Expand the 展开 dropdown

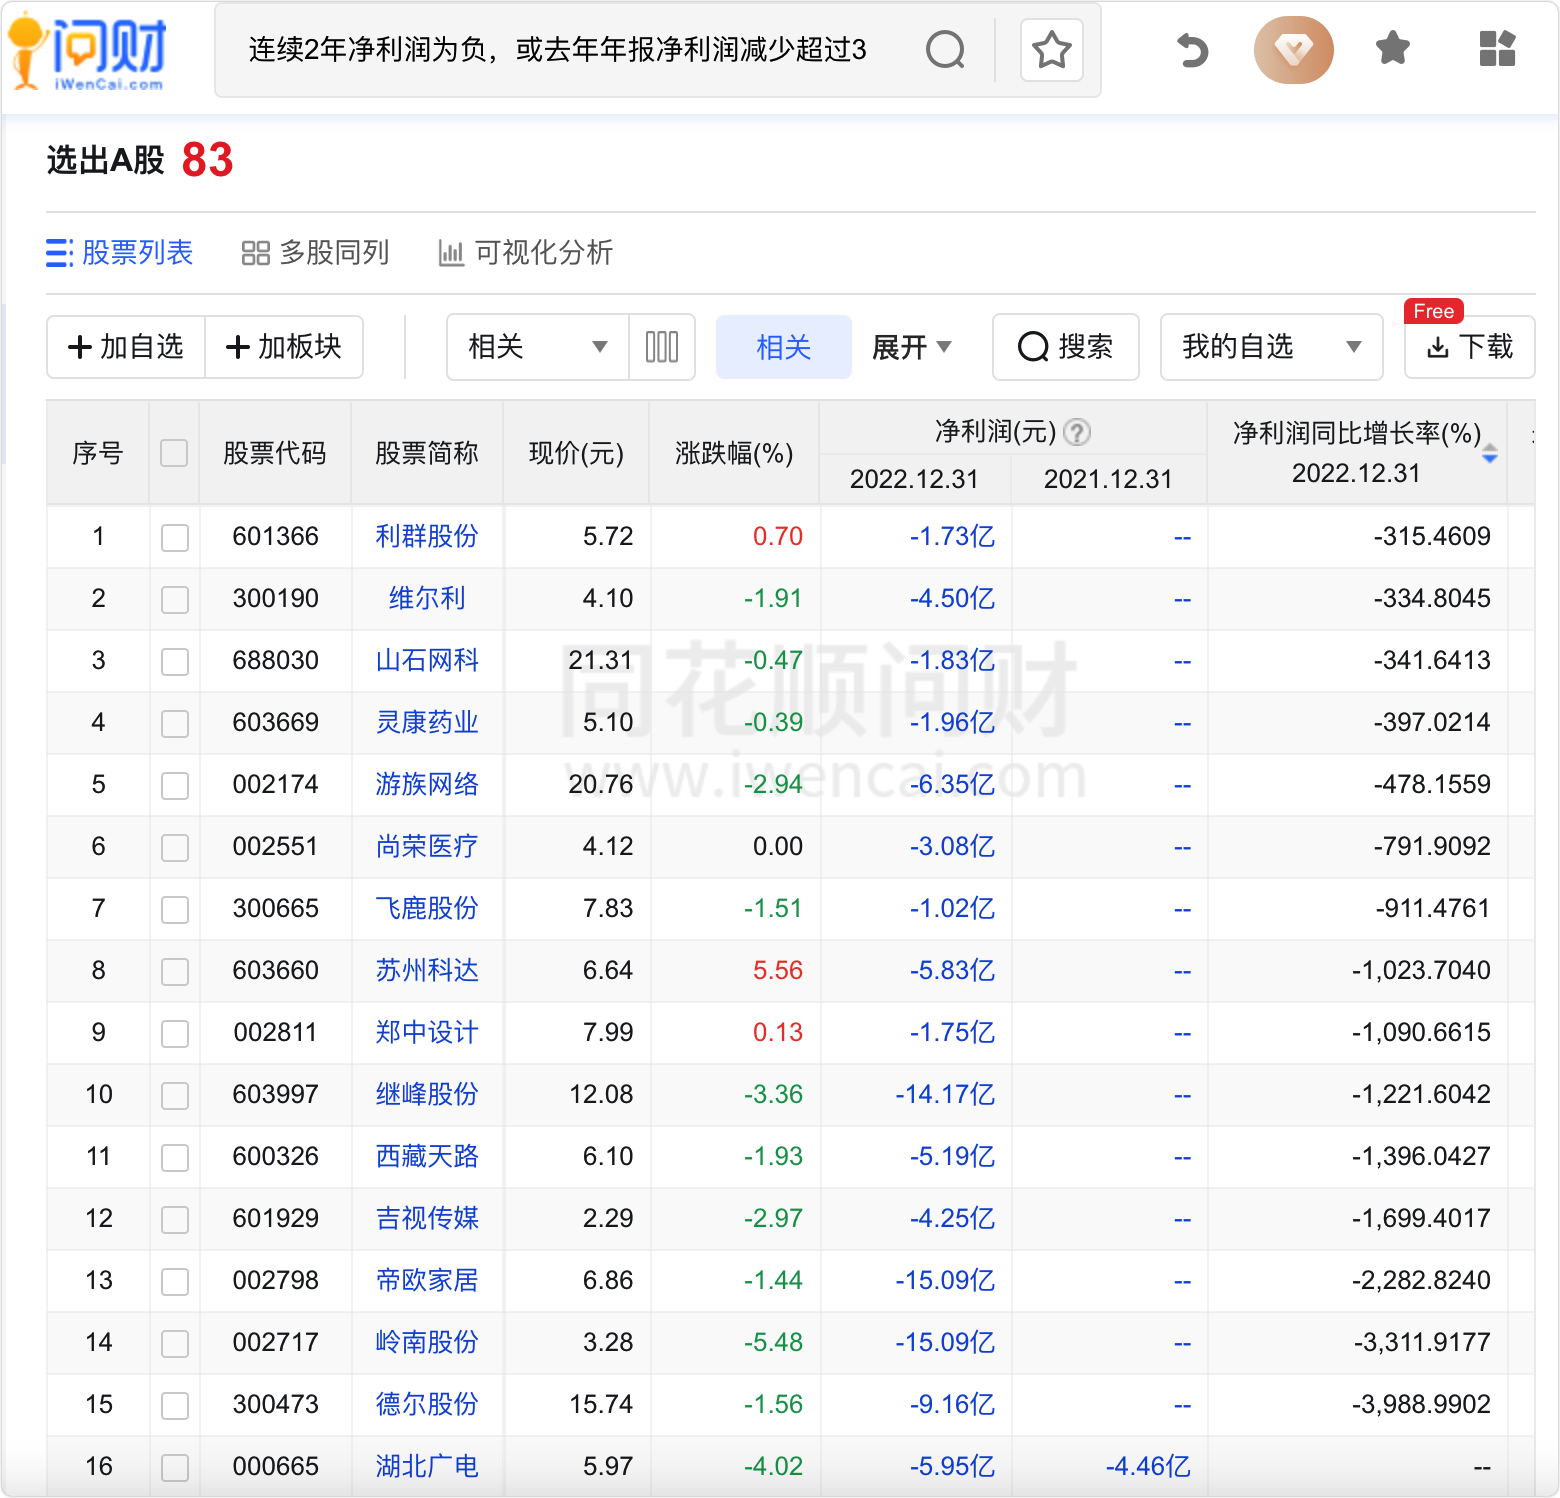911,347
